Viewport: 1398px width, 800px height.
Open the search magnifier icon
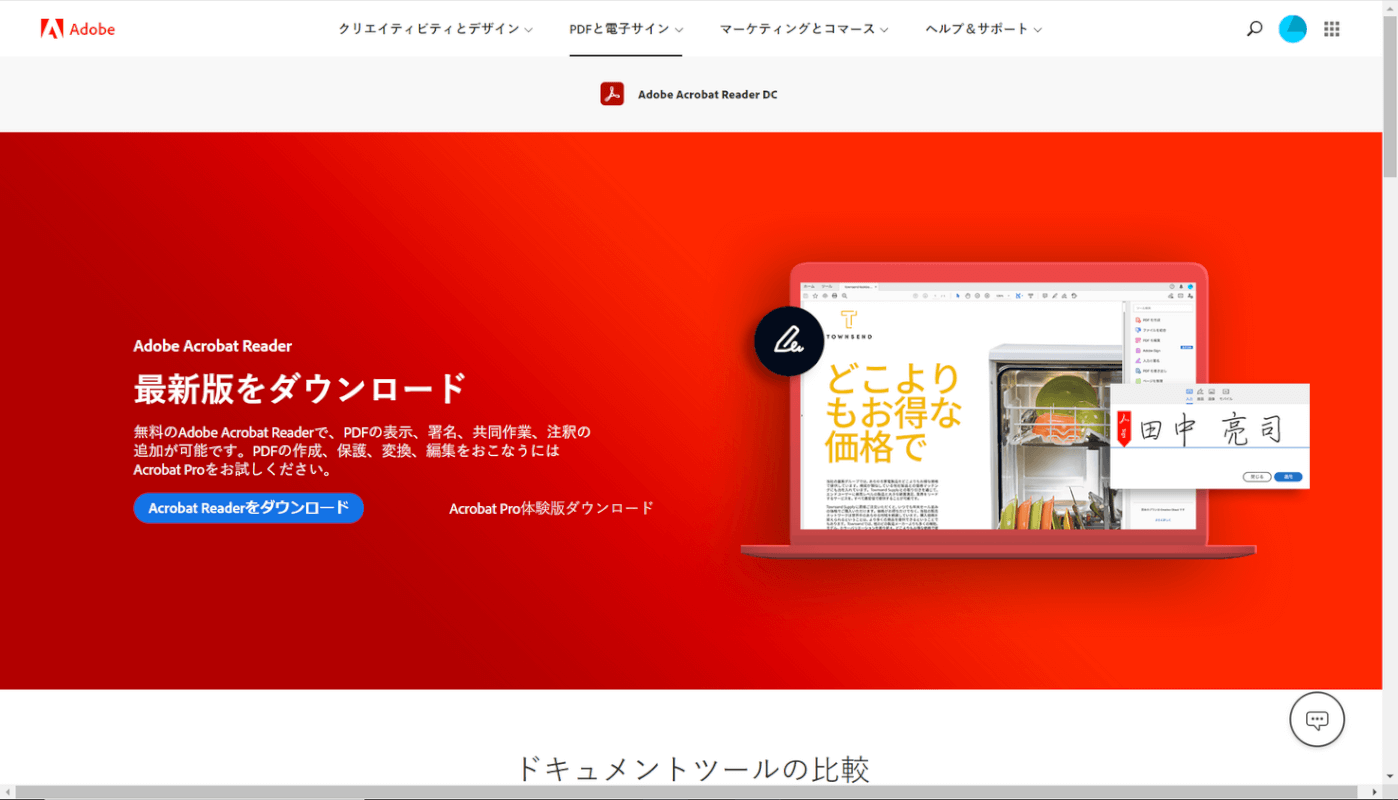[1254, 29]
